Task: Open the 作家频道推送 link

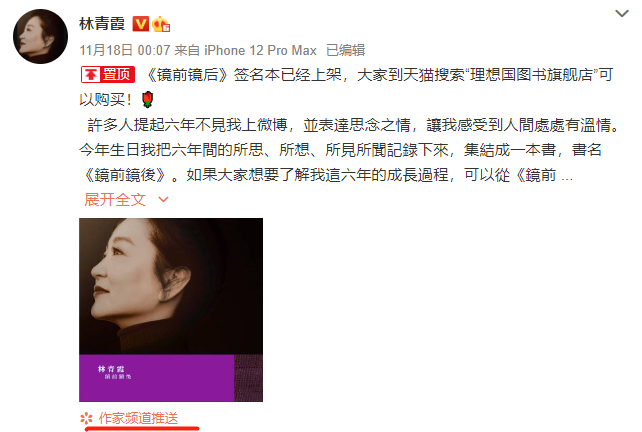Action: point(138,418)
